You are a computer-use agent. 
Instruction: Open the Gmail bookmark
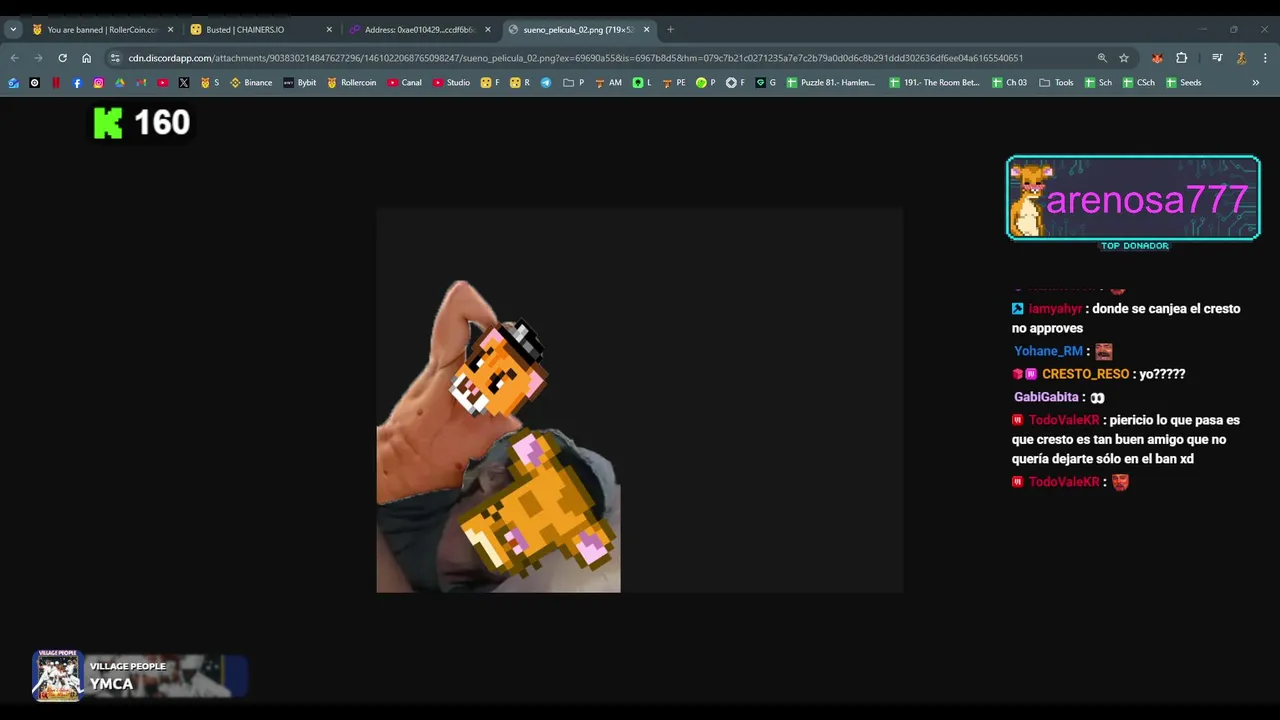141,83
